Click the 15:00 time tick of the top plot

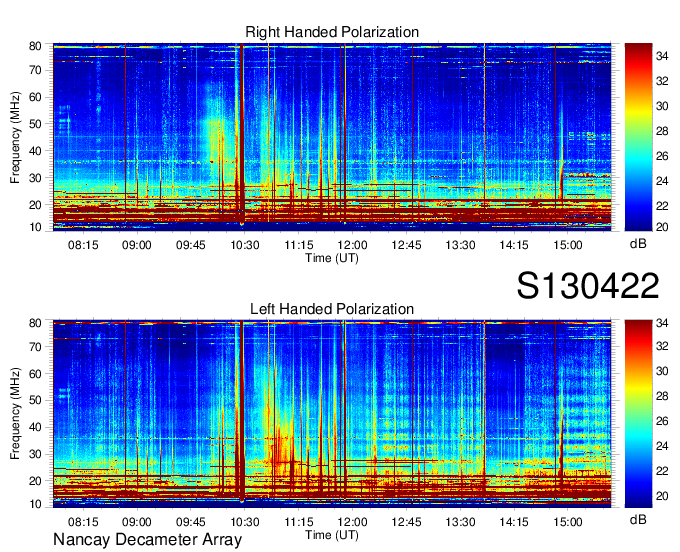coord(568,245)
